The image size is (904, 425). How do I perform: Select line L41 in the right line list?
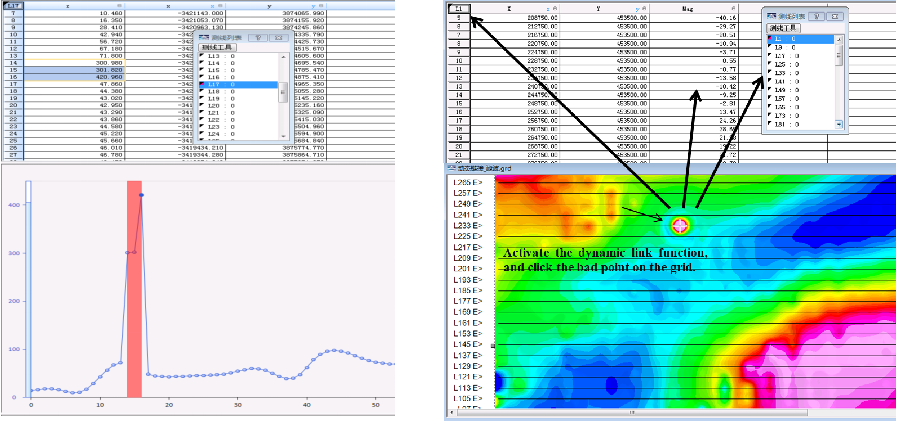tap(800, 81)
